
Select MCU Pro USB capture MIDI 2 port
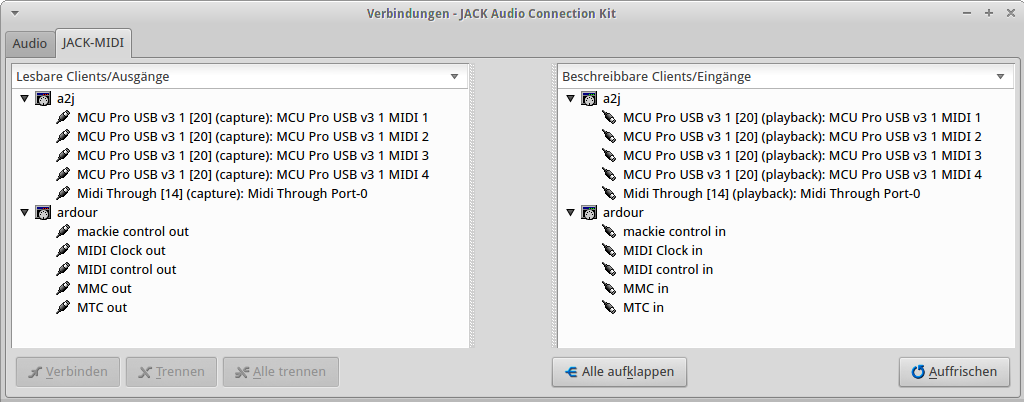(x=252, y=137)
